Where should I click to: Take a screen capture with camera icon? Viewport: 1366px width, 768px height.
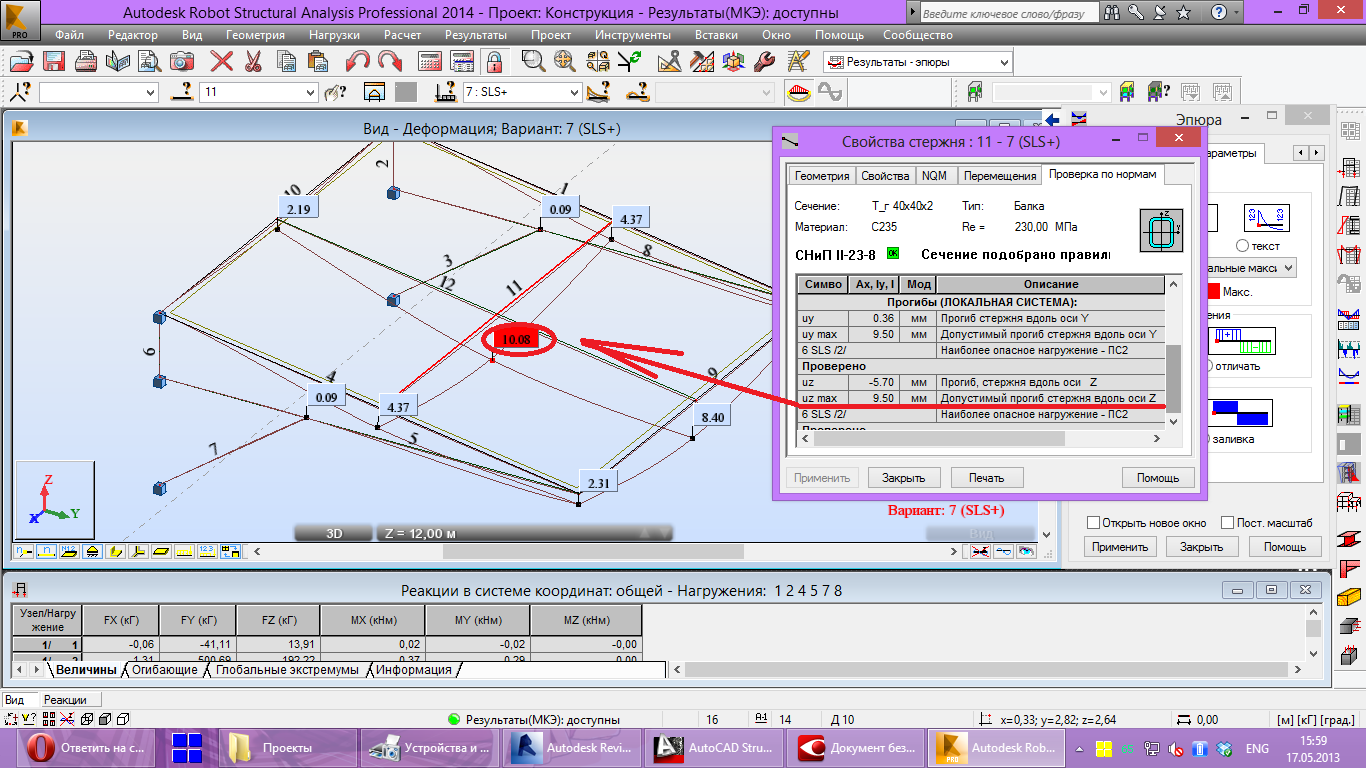181,61
